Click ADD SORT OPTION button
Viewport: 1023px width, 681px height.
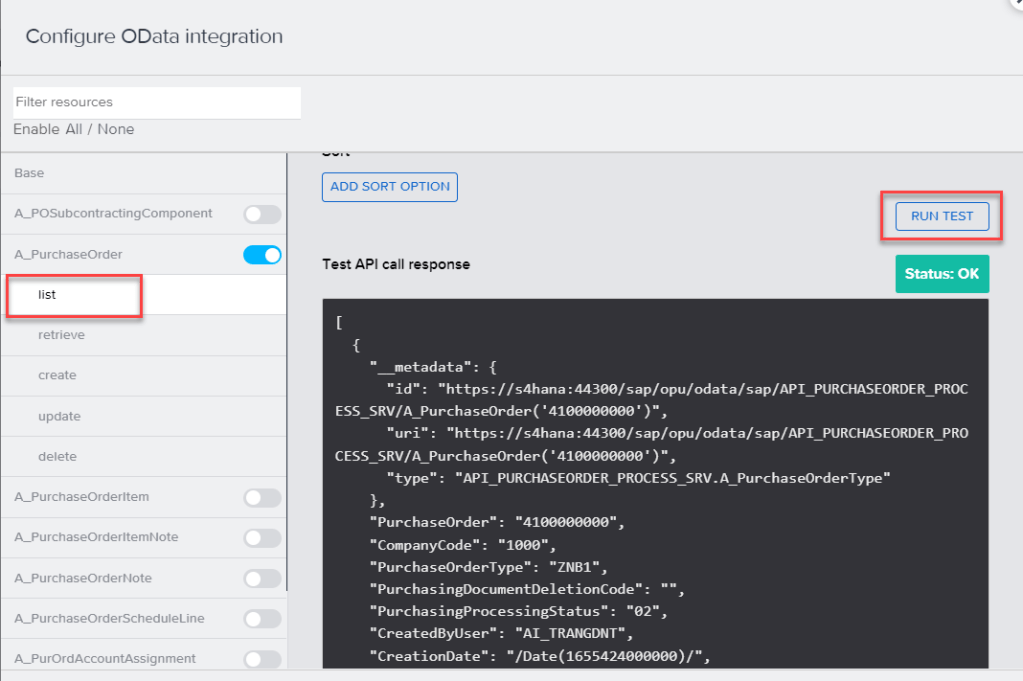click(x=389, y=187)
